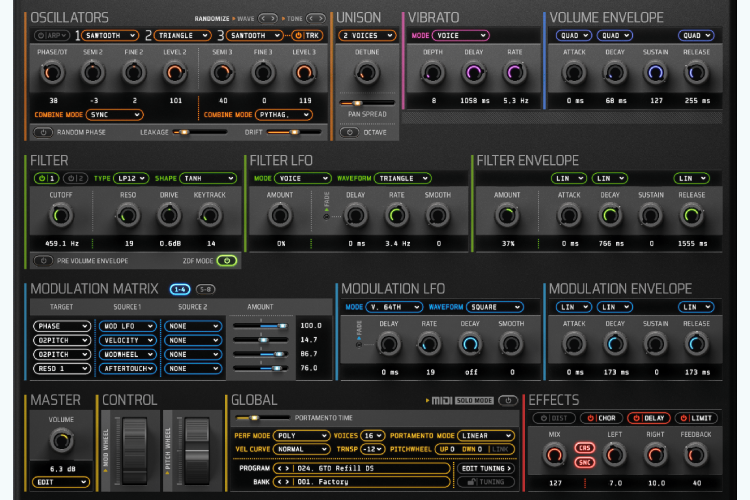Open the Master Edit menu button
750x500 pixels.
tap(61, 482)
